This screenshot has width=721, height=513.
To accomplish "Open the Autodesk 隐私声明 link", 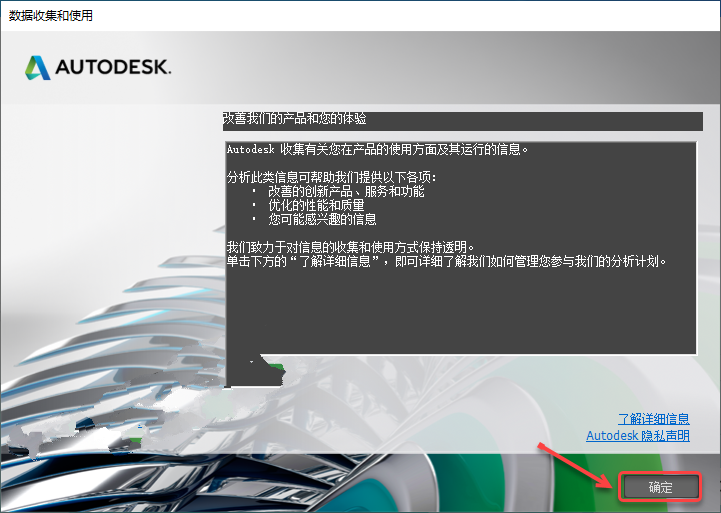I will click(x=638, y=435).
